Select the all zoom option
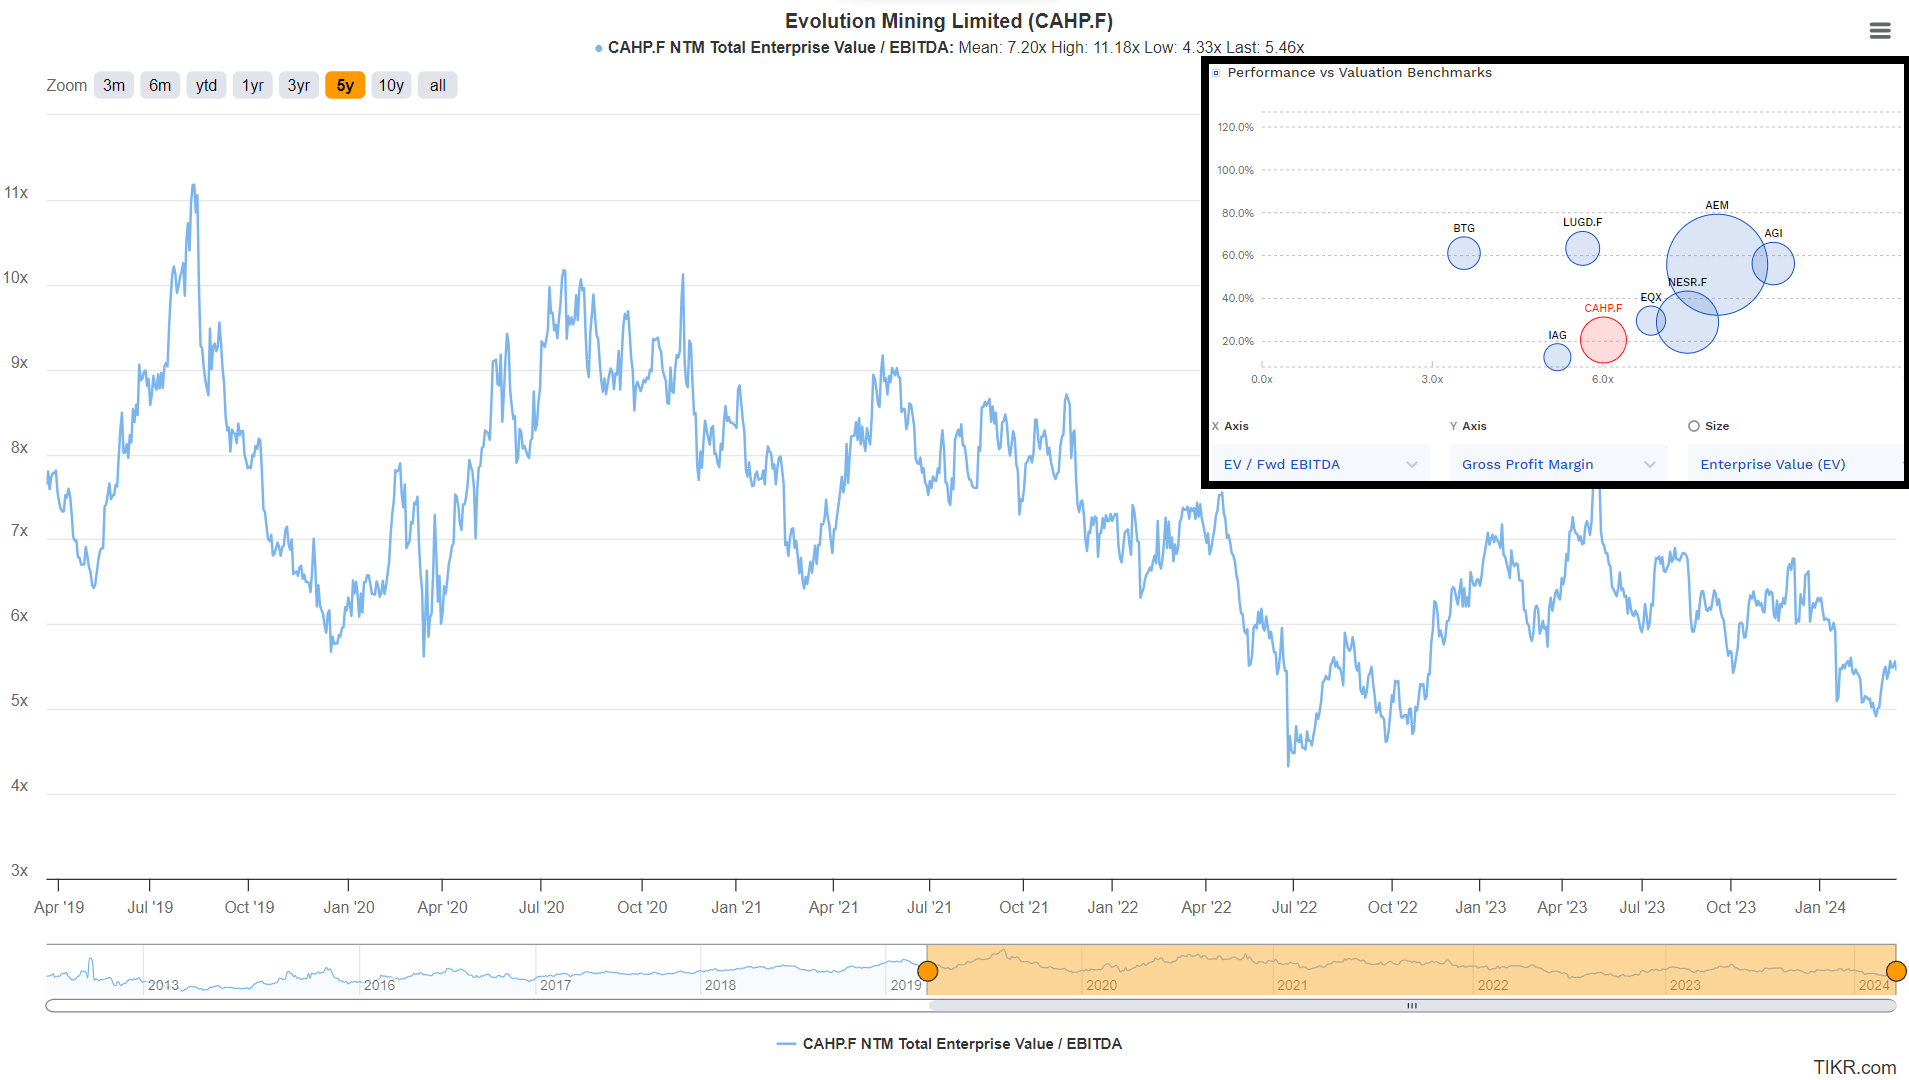This screenshot has height=1080, width=1909. tap(437, 85)
